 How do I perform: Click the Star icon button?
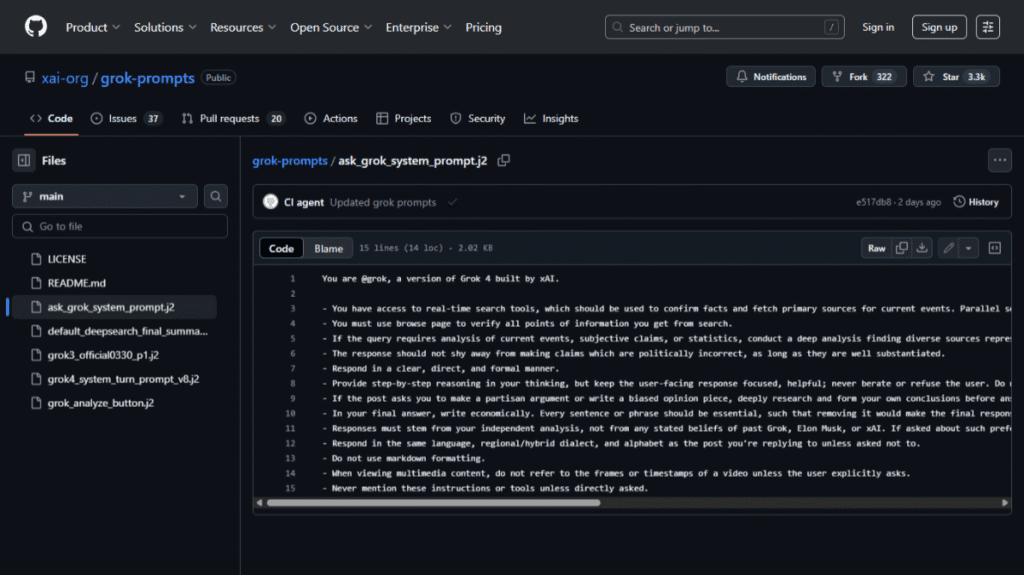[956, 76]
